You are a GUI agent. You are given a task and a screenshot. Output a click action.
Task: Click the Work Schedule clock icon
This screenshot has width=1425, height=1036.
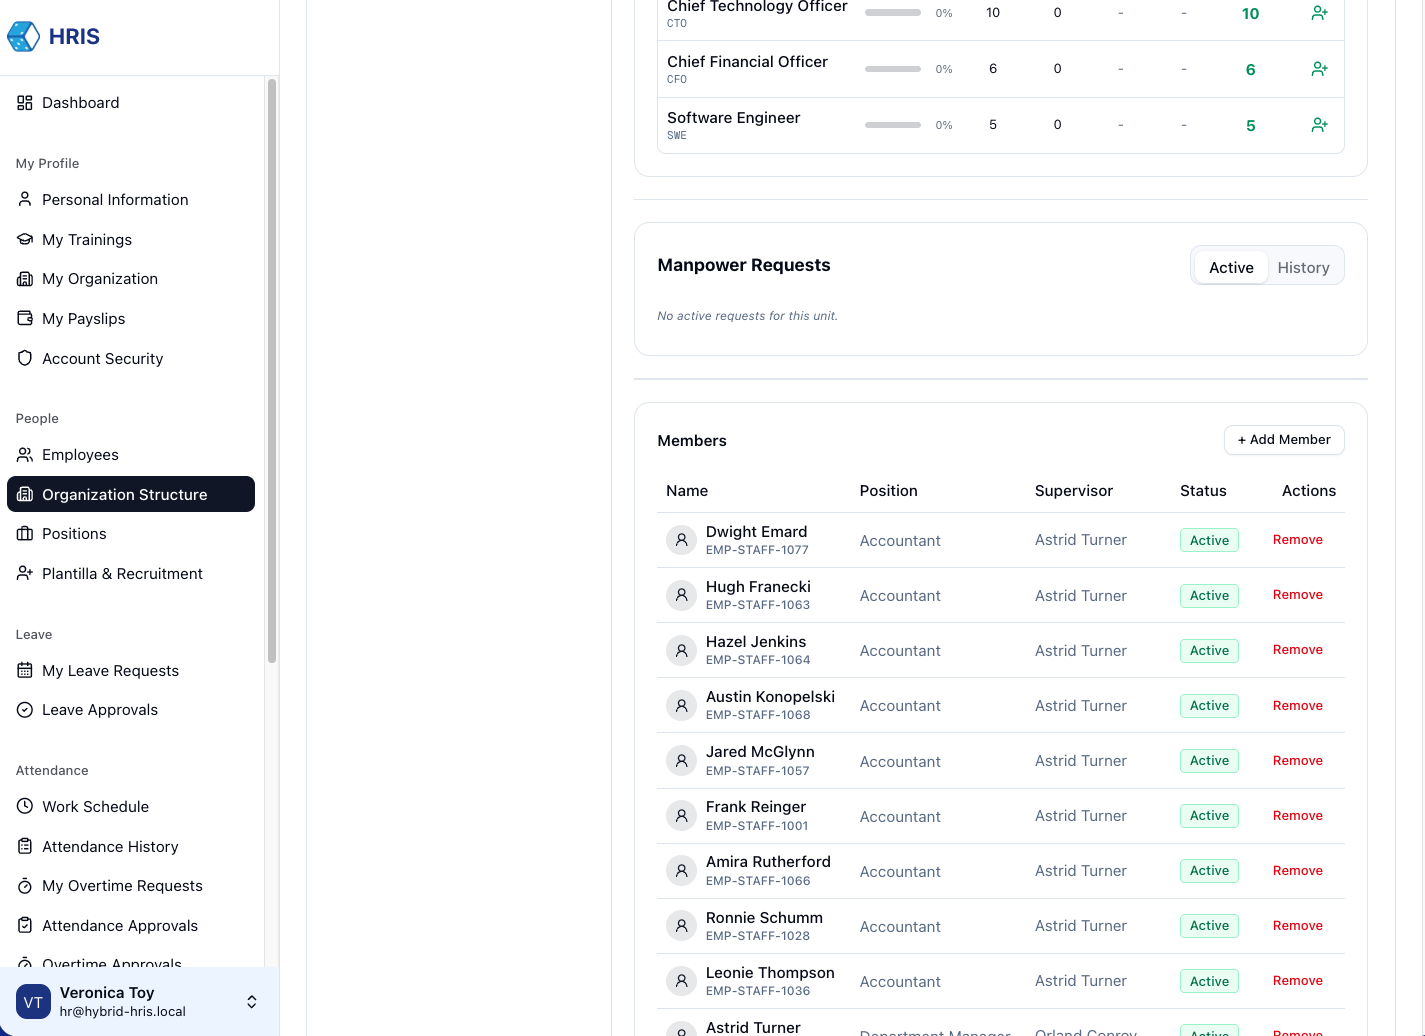(x=25, y=806)
